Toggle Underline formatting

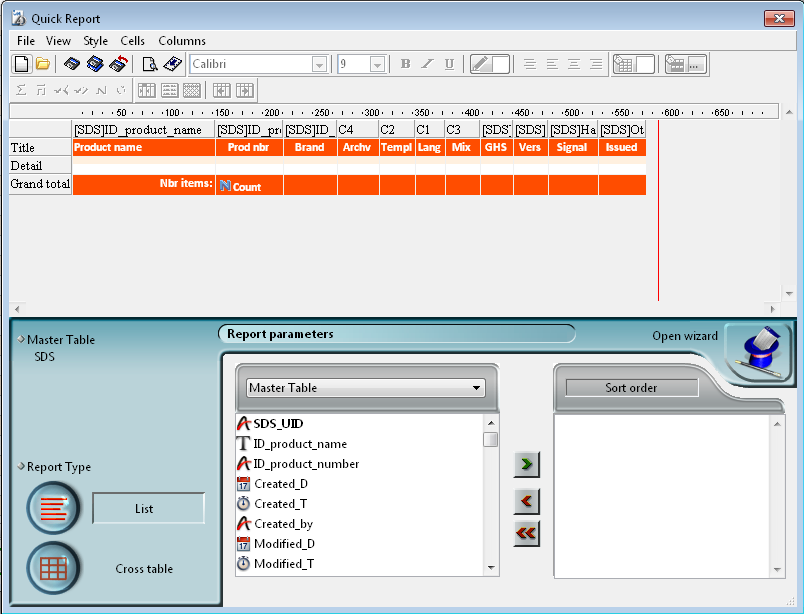pos(450,64)
